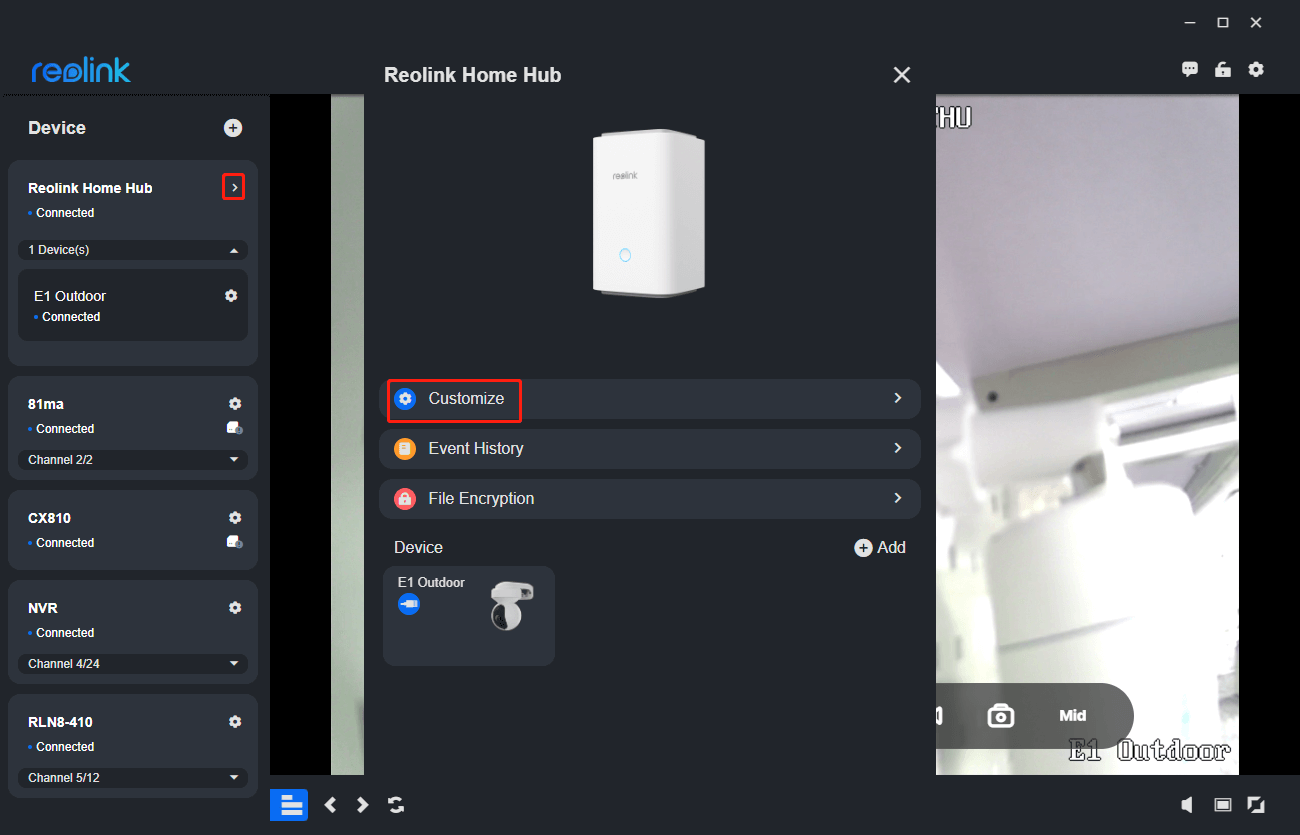Open Channel 2/2 dropdown
This screenshot has height=835, width=1300.
click(x=133, y=460)
